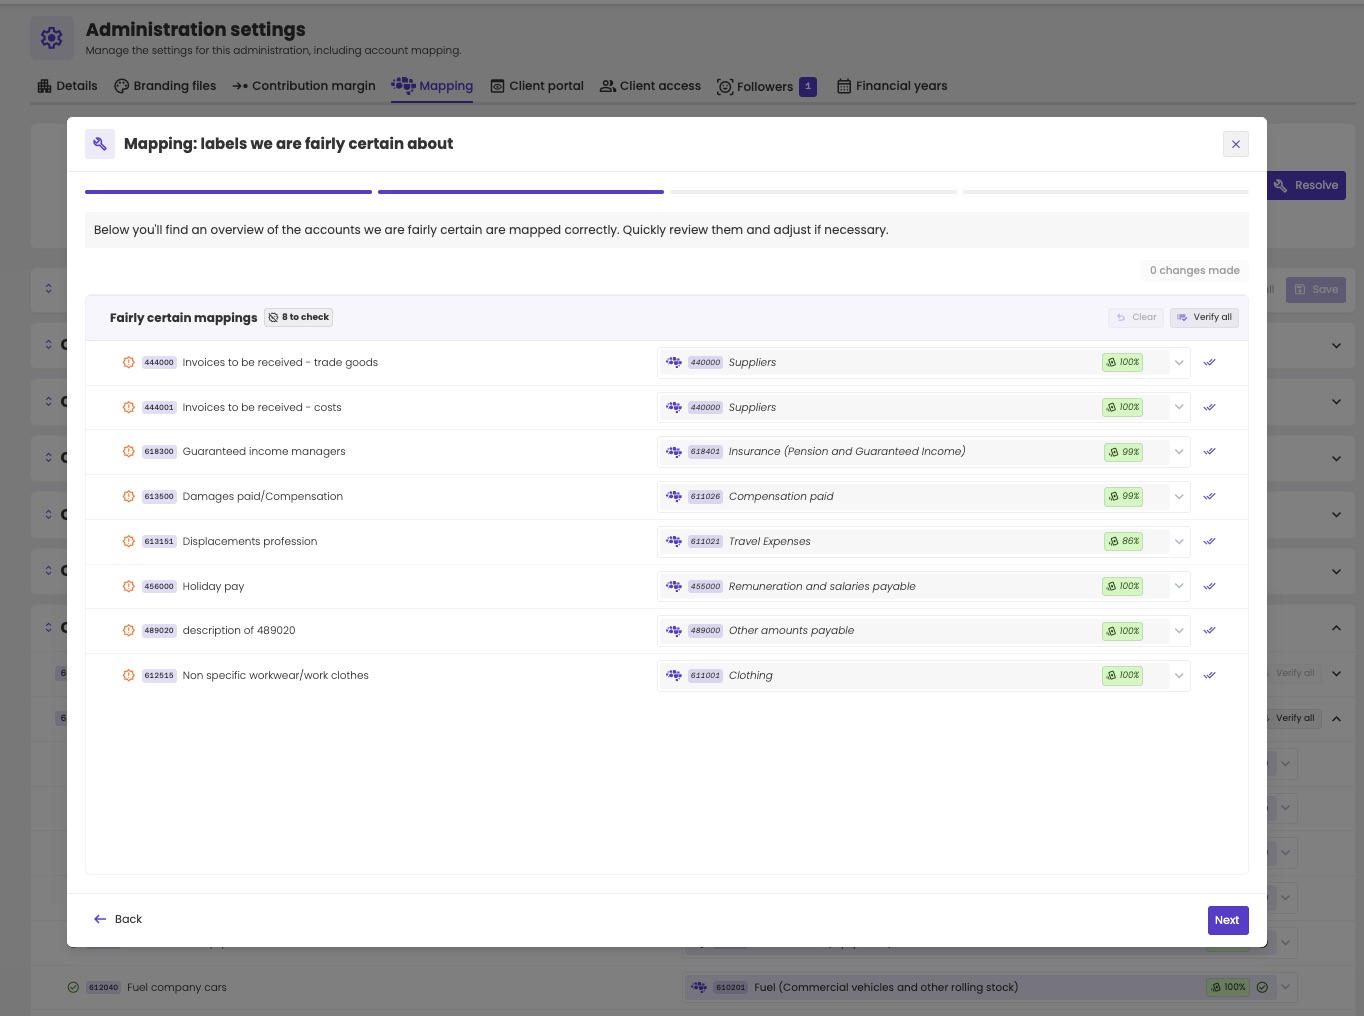Image resolution: width=1364 pixels, height=1016 pixels.
Task: Click the Holiday pay account label
Action: point(213,587)
